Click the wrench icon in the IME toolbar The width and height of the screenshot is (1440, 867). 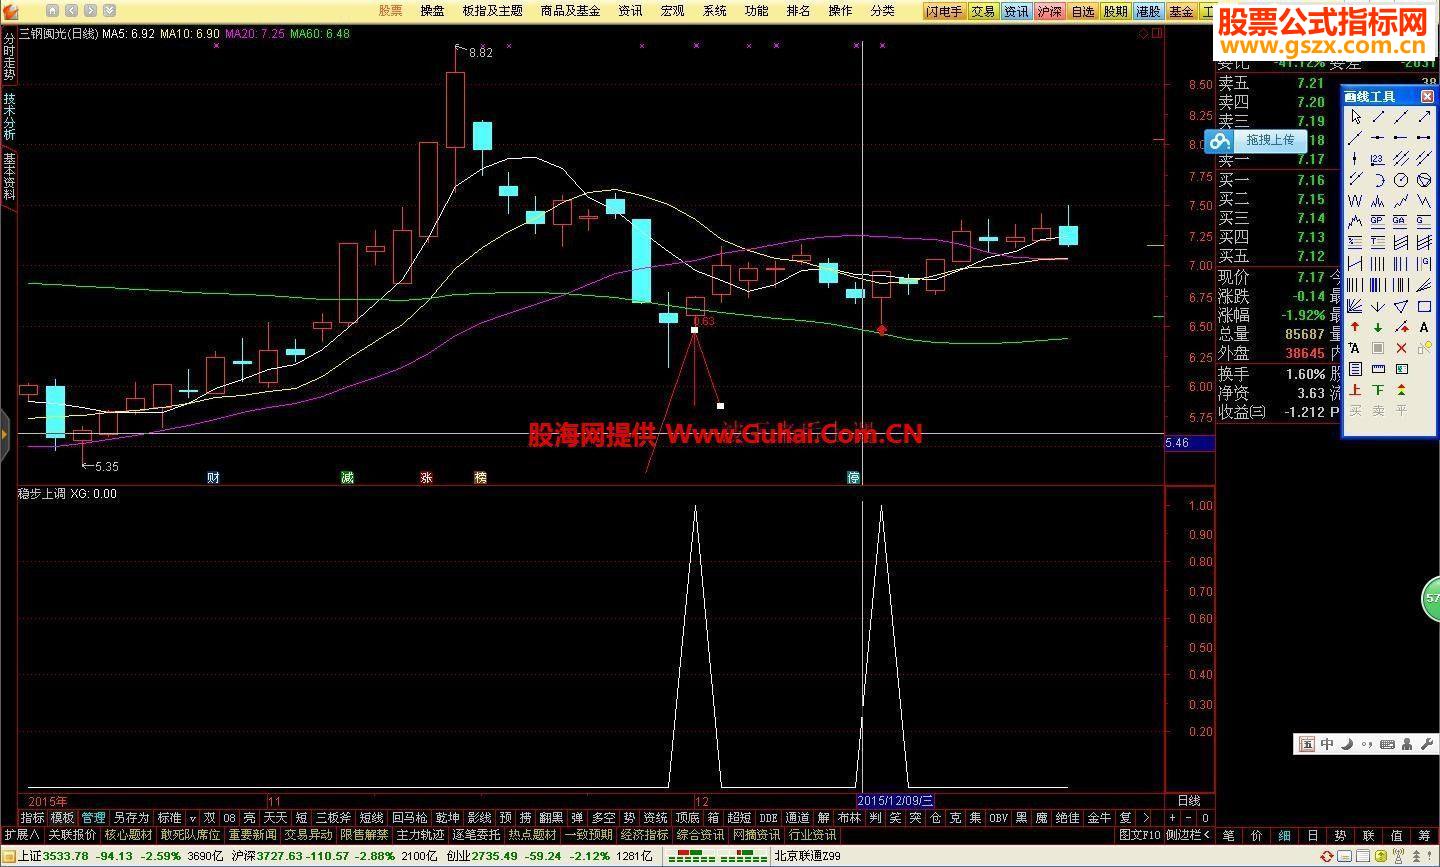coord(1427,744)
